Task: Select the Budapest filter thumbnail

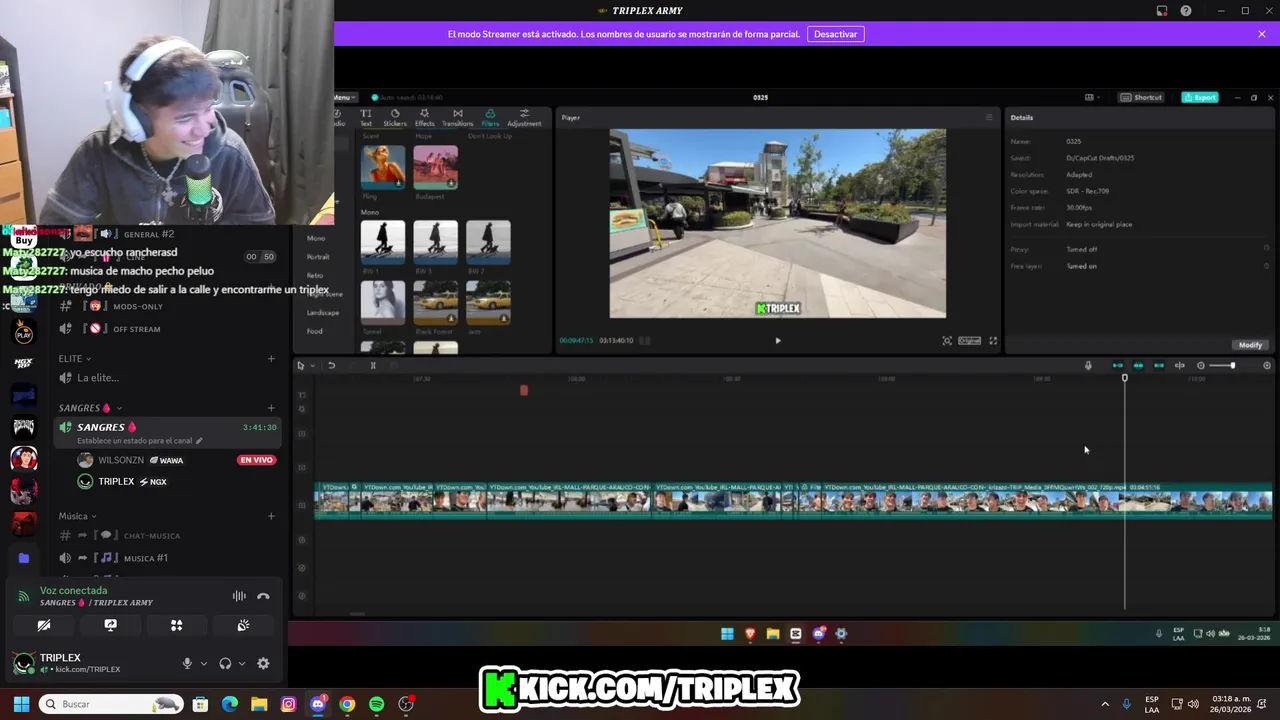Action: click(436, 167)
